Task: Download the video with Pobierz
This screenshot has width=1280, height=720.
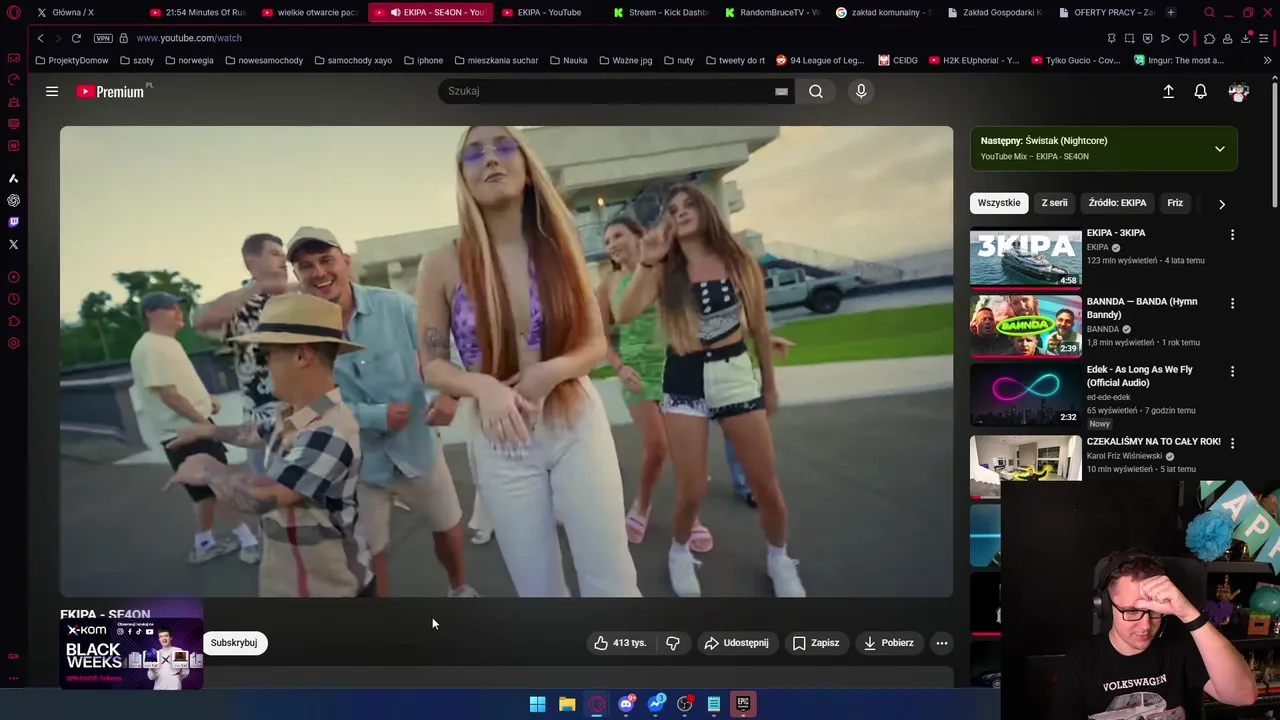Action: click(x=889, y=643)
